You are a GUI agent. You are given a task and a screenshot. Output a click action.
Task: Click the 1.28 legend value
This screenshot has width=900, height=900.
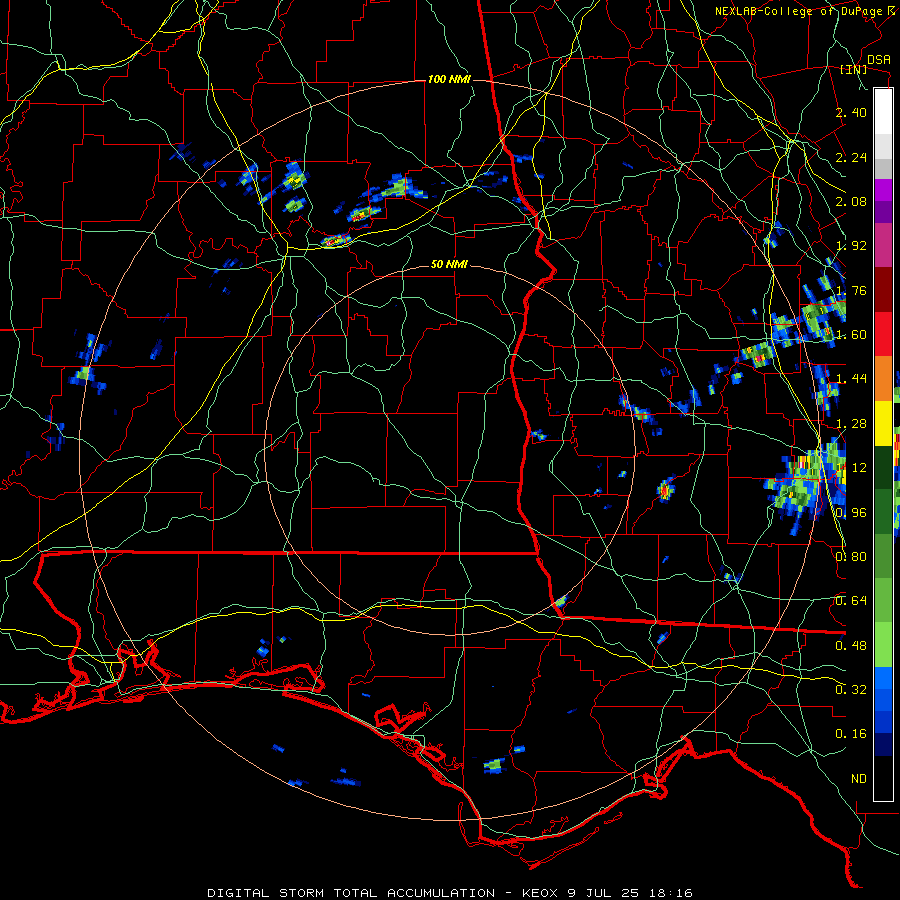(x=851, y=424)
